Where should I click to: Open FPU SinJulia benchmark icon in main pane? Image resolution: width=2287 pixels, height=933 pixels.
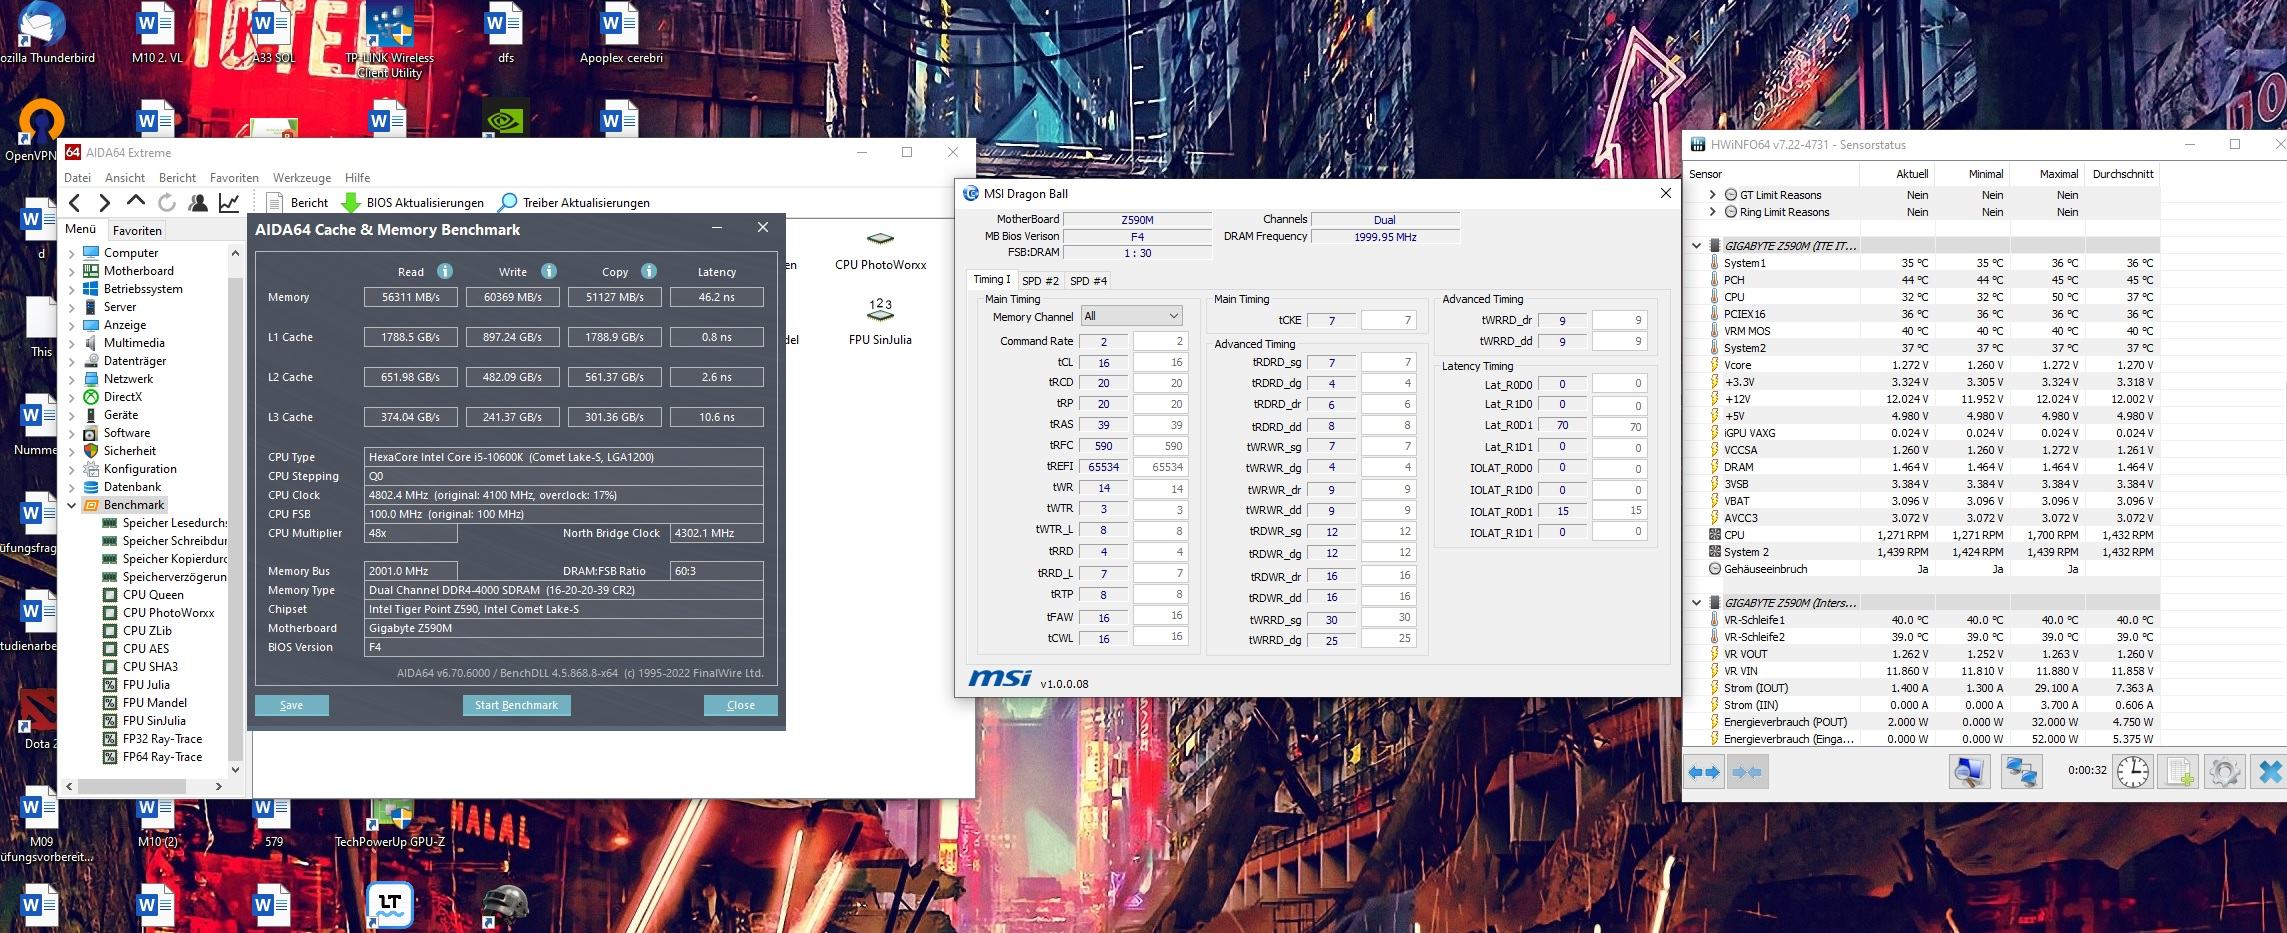[880, 322]
